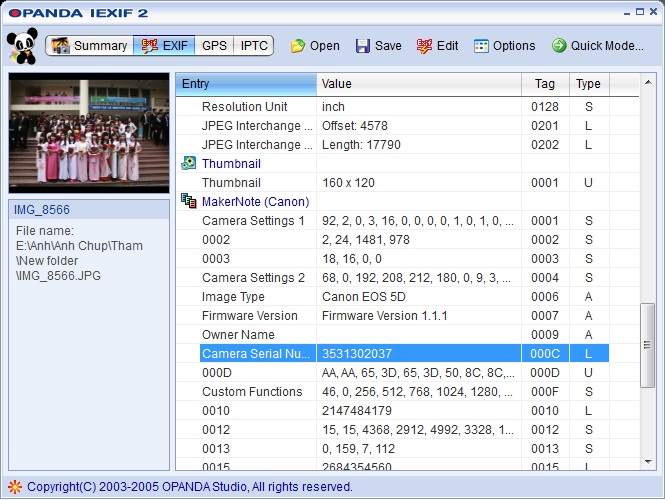Image resolution: width=665 pixels, height=500 pixels.
Task: Select the Camera Serial Number entry
Action: tap(256, 354)
